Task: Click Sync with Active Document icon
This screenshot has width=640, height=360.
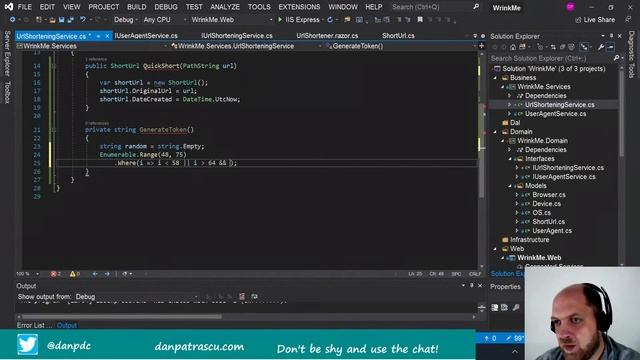Action: (x=553, y=47)
